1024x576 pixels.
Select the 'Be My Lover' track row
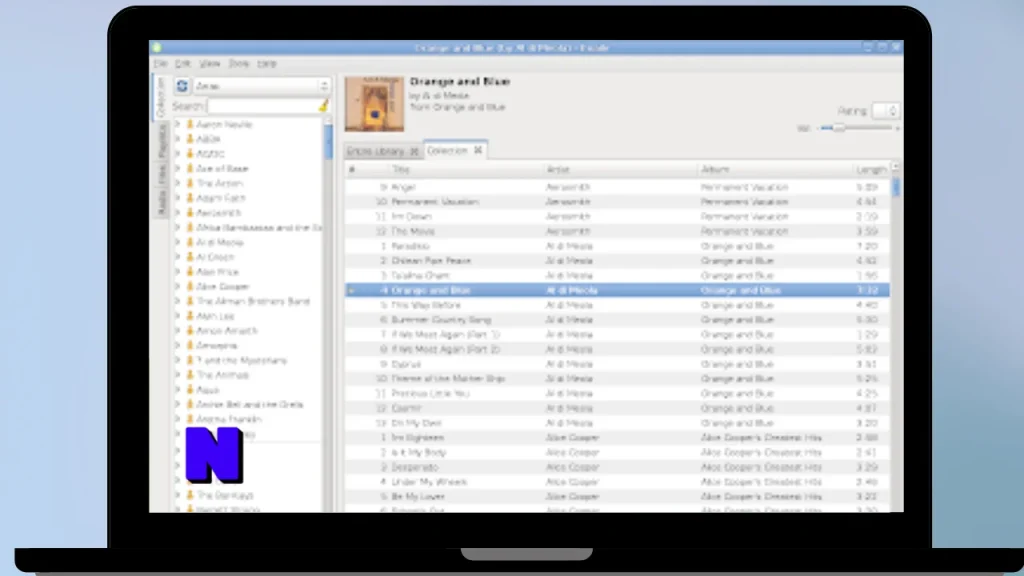617,496
